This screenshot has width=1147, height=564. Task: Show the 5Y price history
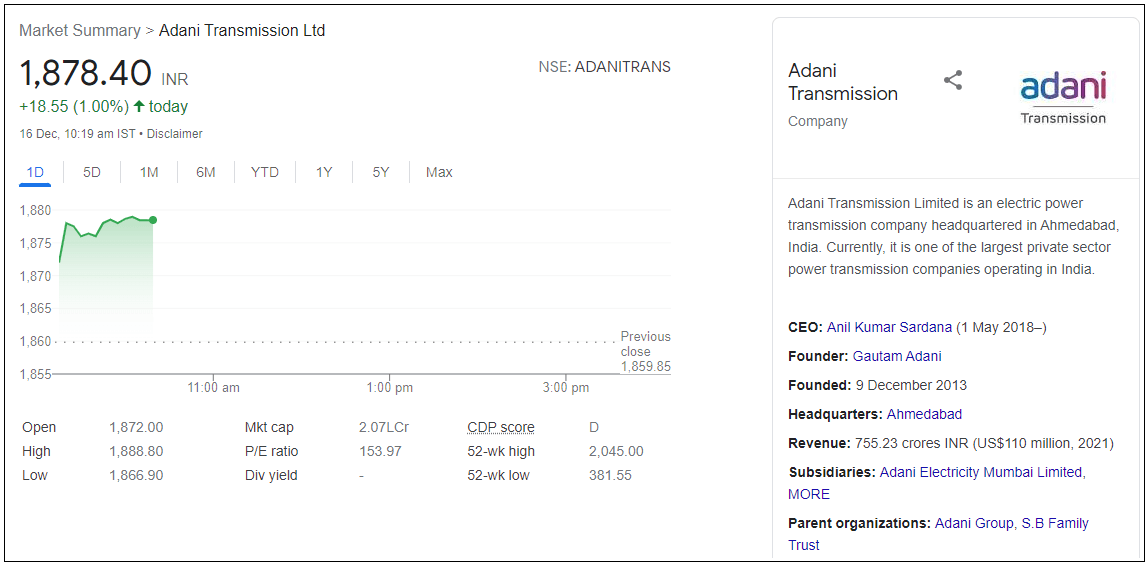tap(381, 172)
